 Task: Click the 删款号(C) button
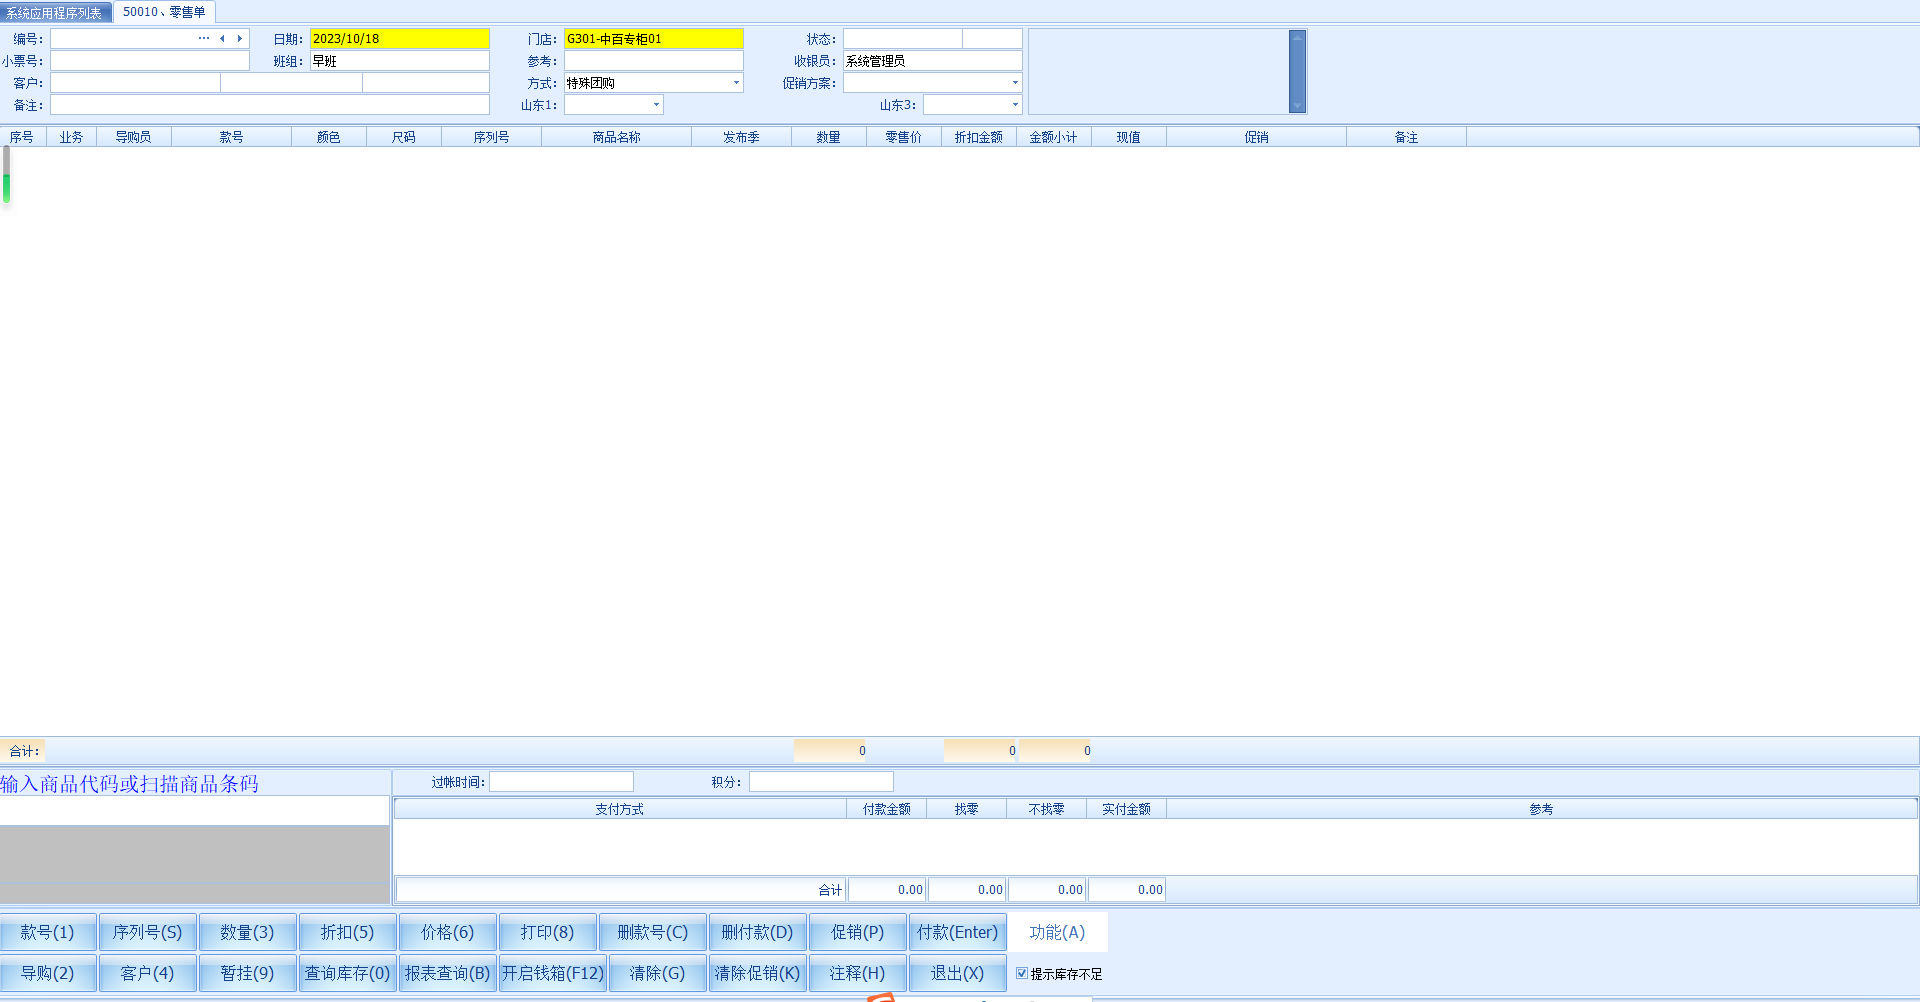pos(653,932)
